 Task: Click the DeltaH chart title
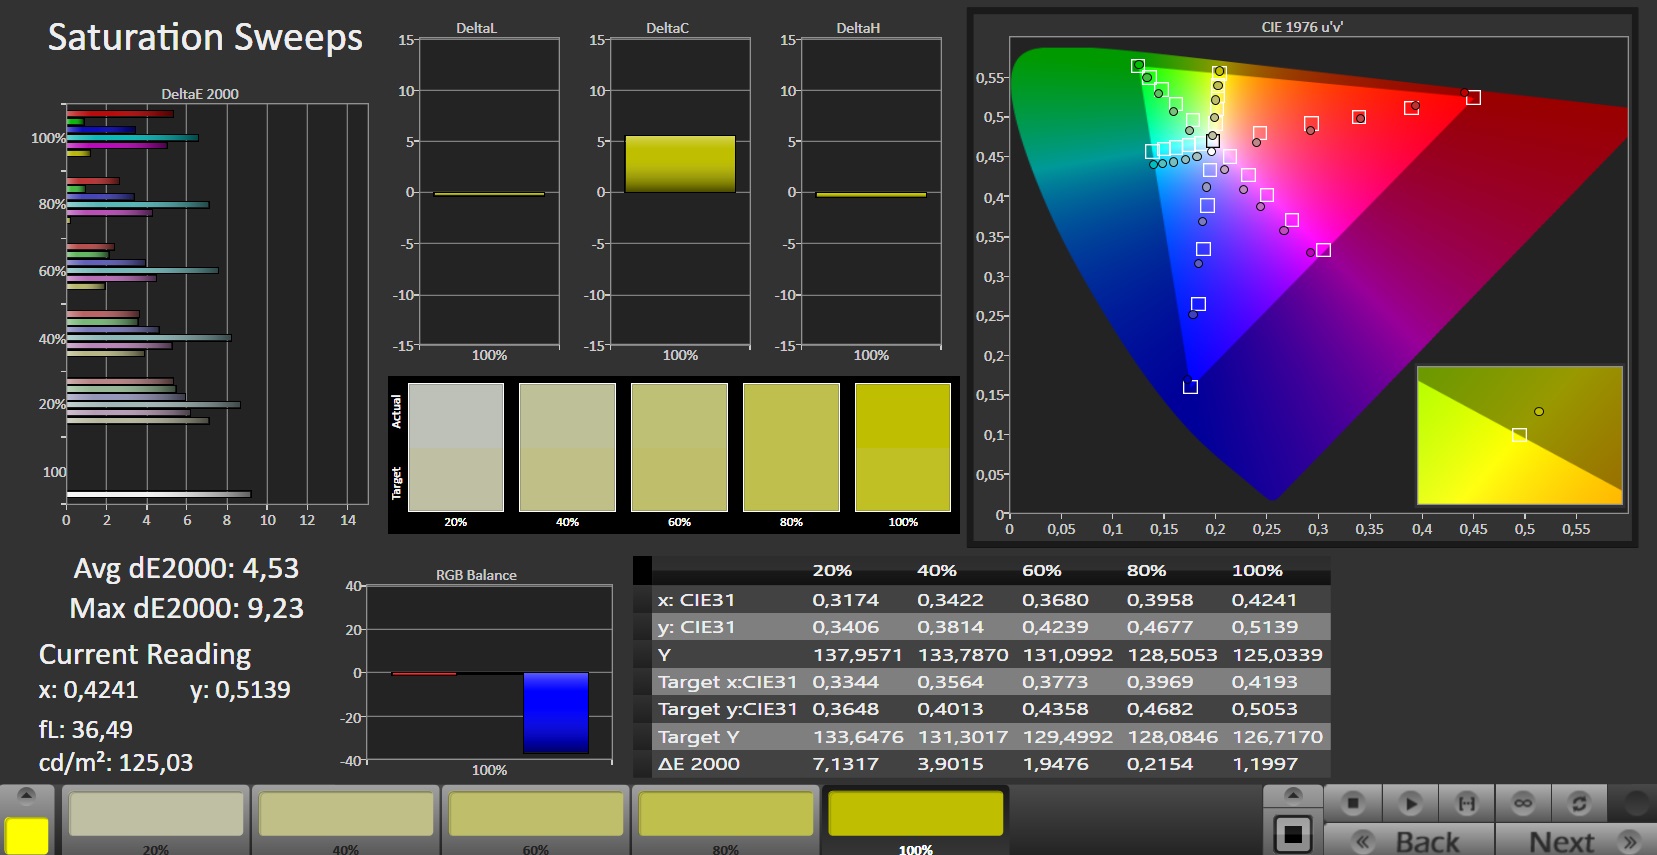[858, 28]
